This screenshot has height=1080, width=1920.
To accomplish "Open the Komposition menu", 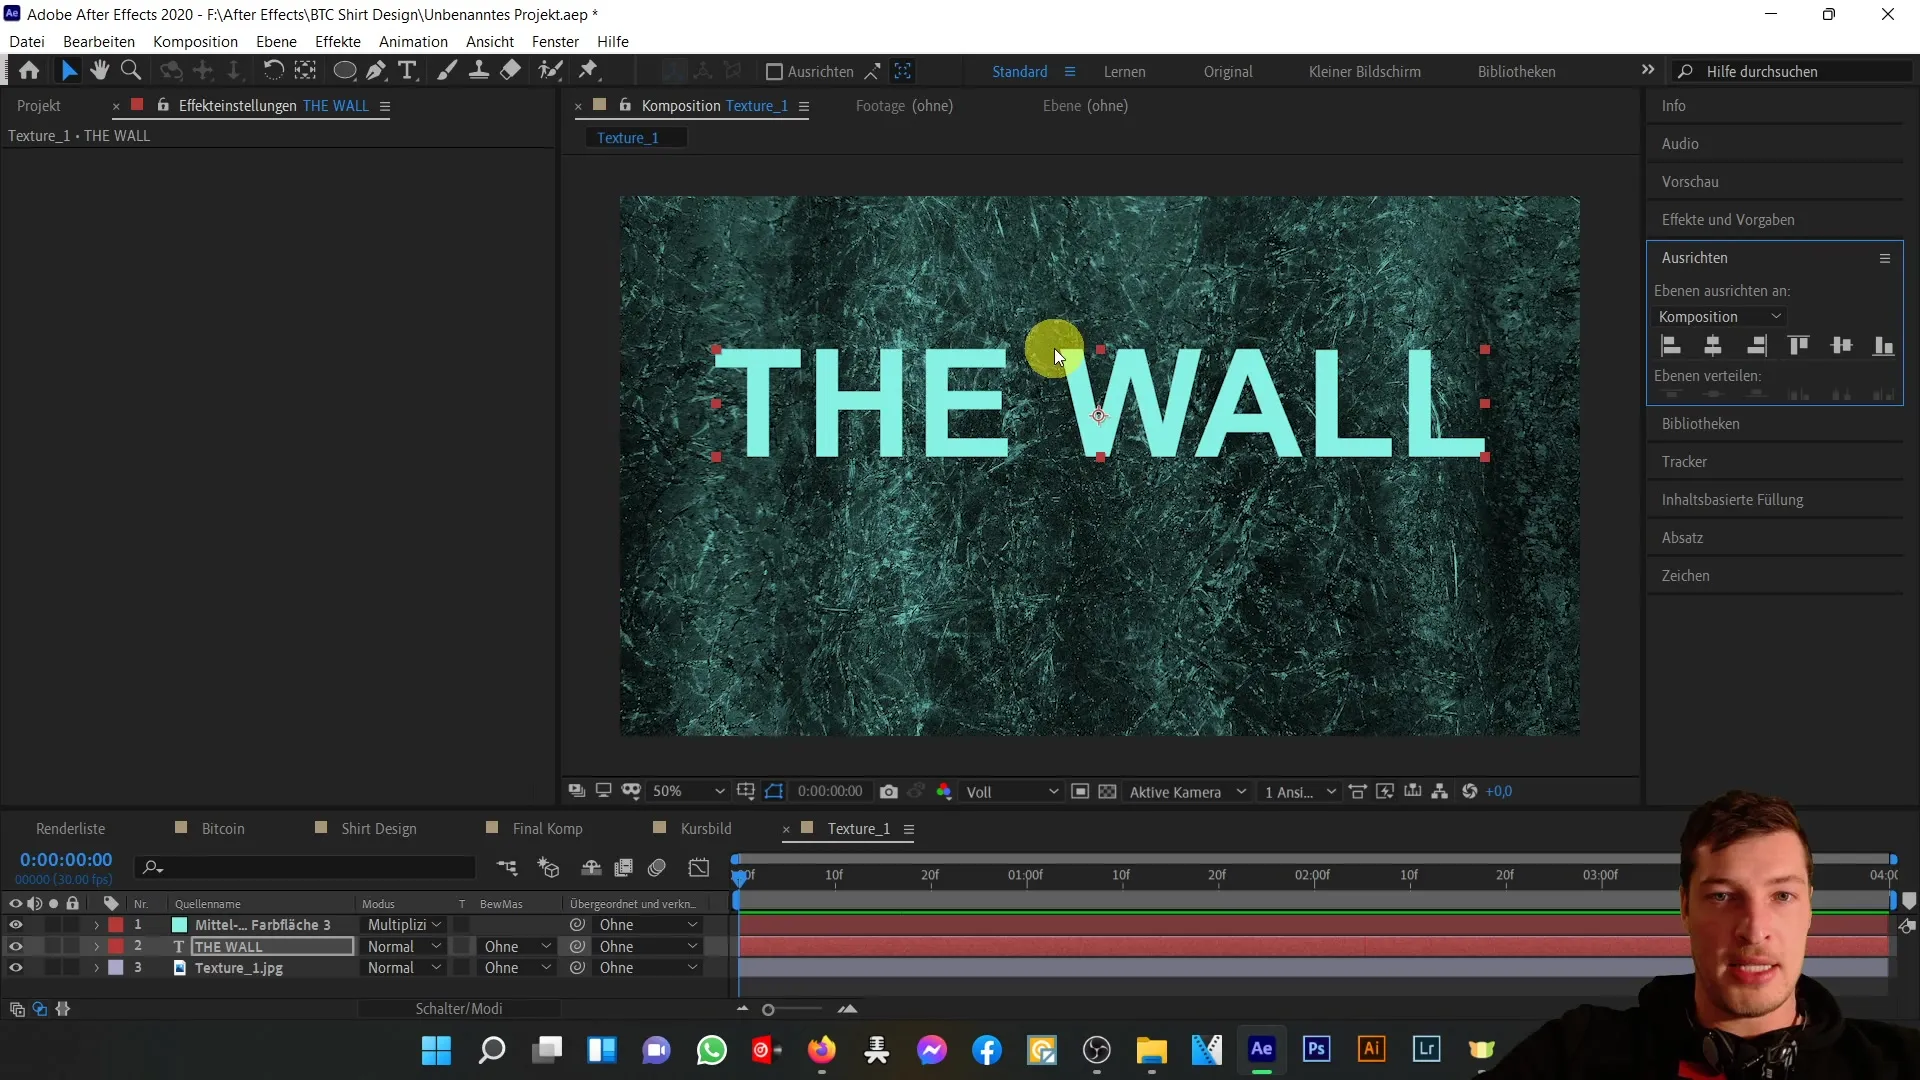I will 195,42.
